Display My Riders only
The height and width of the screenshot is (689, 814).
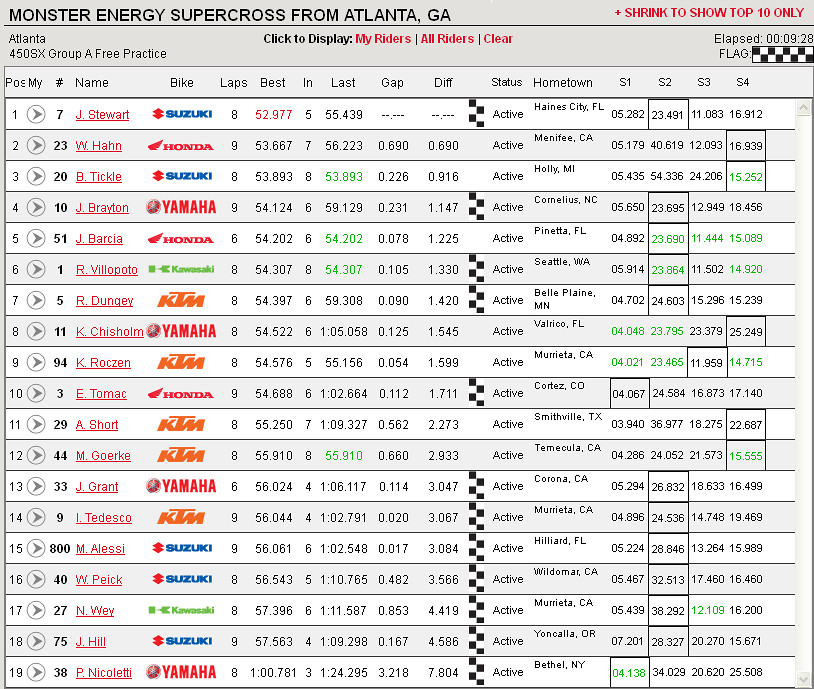click(383, 39)
